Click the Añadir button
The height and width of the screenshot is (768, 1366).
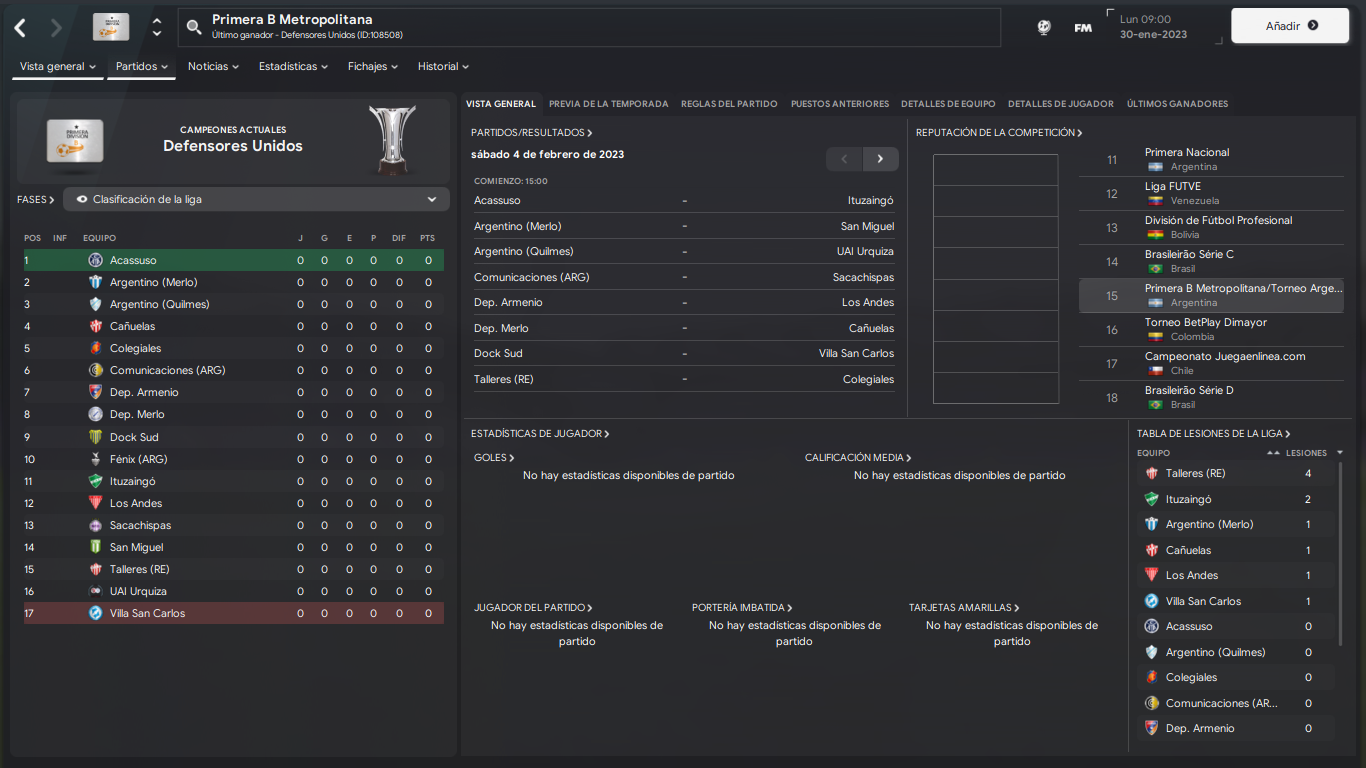click(x=1291, y=26)
